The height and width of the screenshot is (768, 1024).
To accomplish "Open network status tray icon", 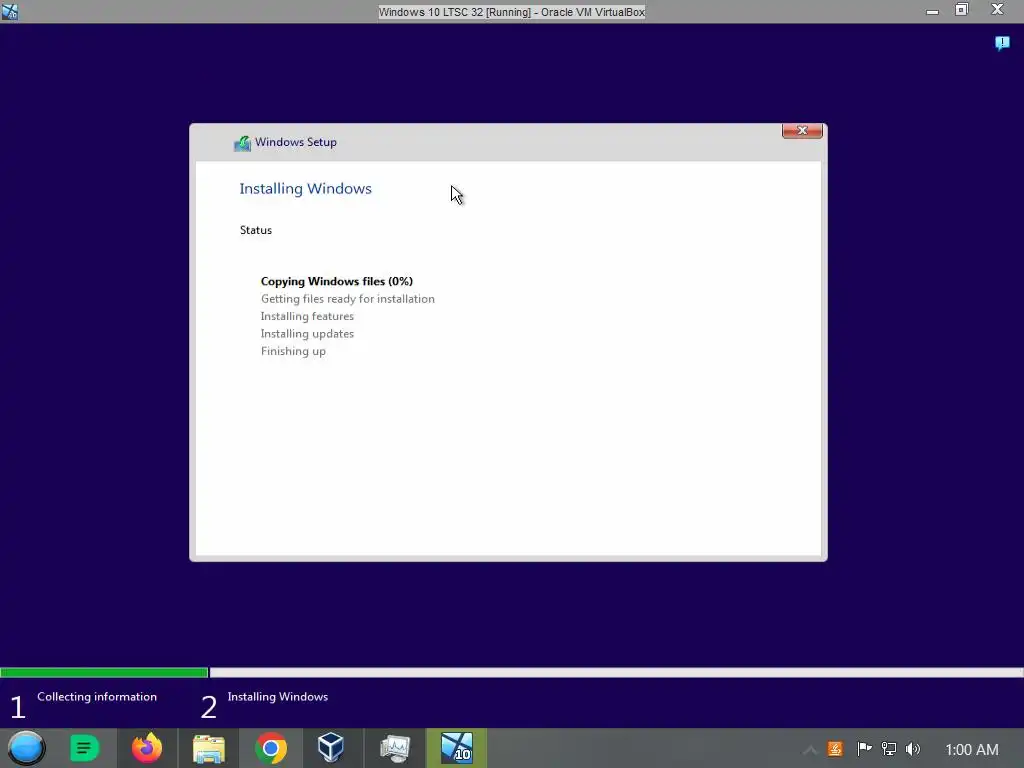I will tap(889, 749).
